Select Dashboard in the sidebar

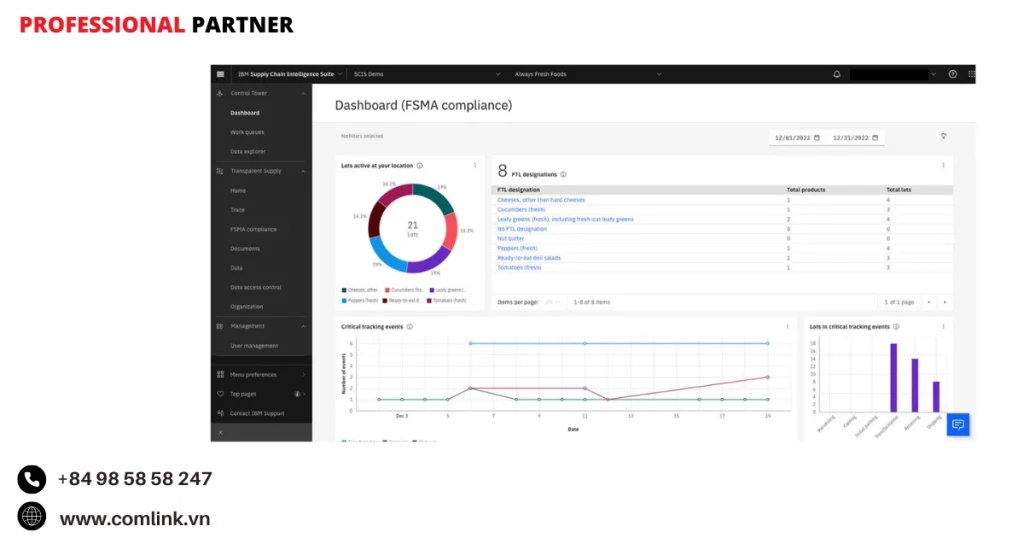click(245, 113)
